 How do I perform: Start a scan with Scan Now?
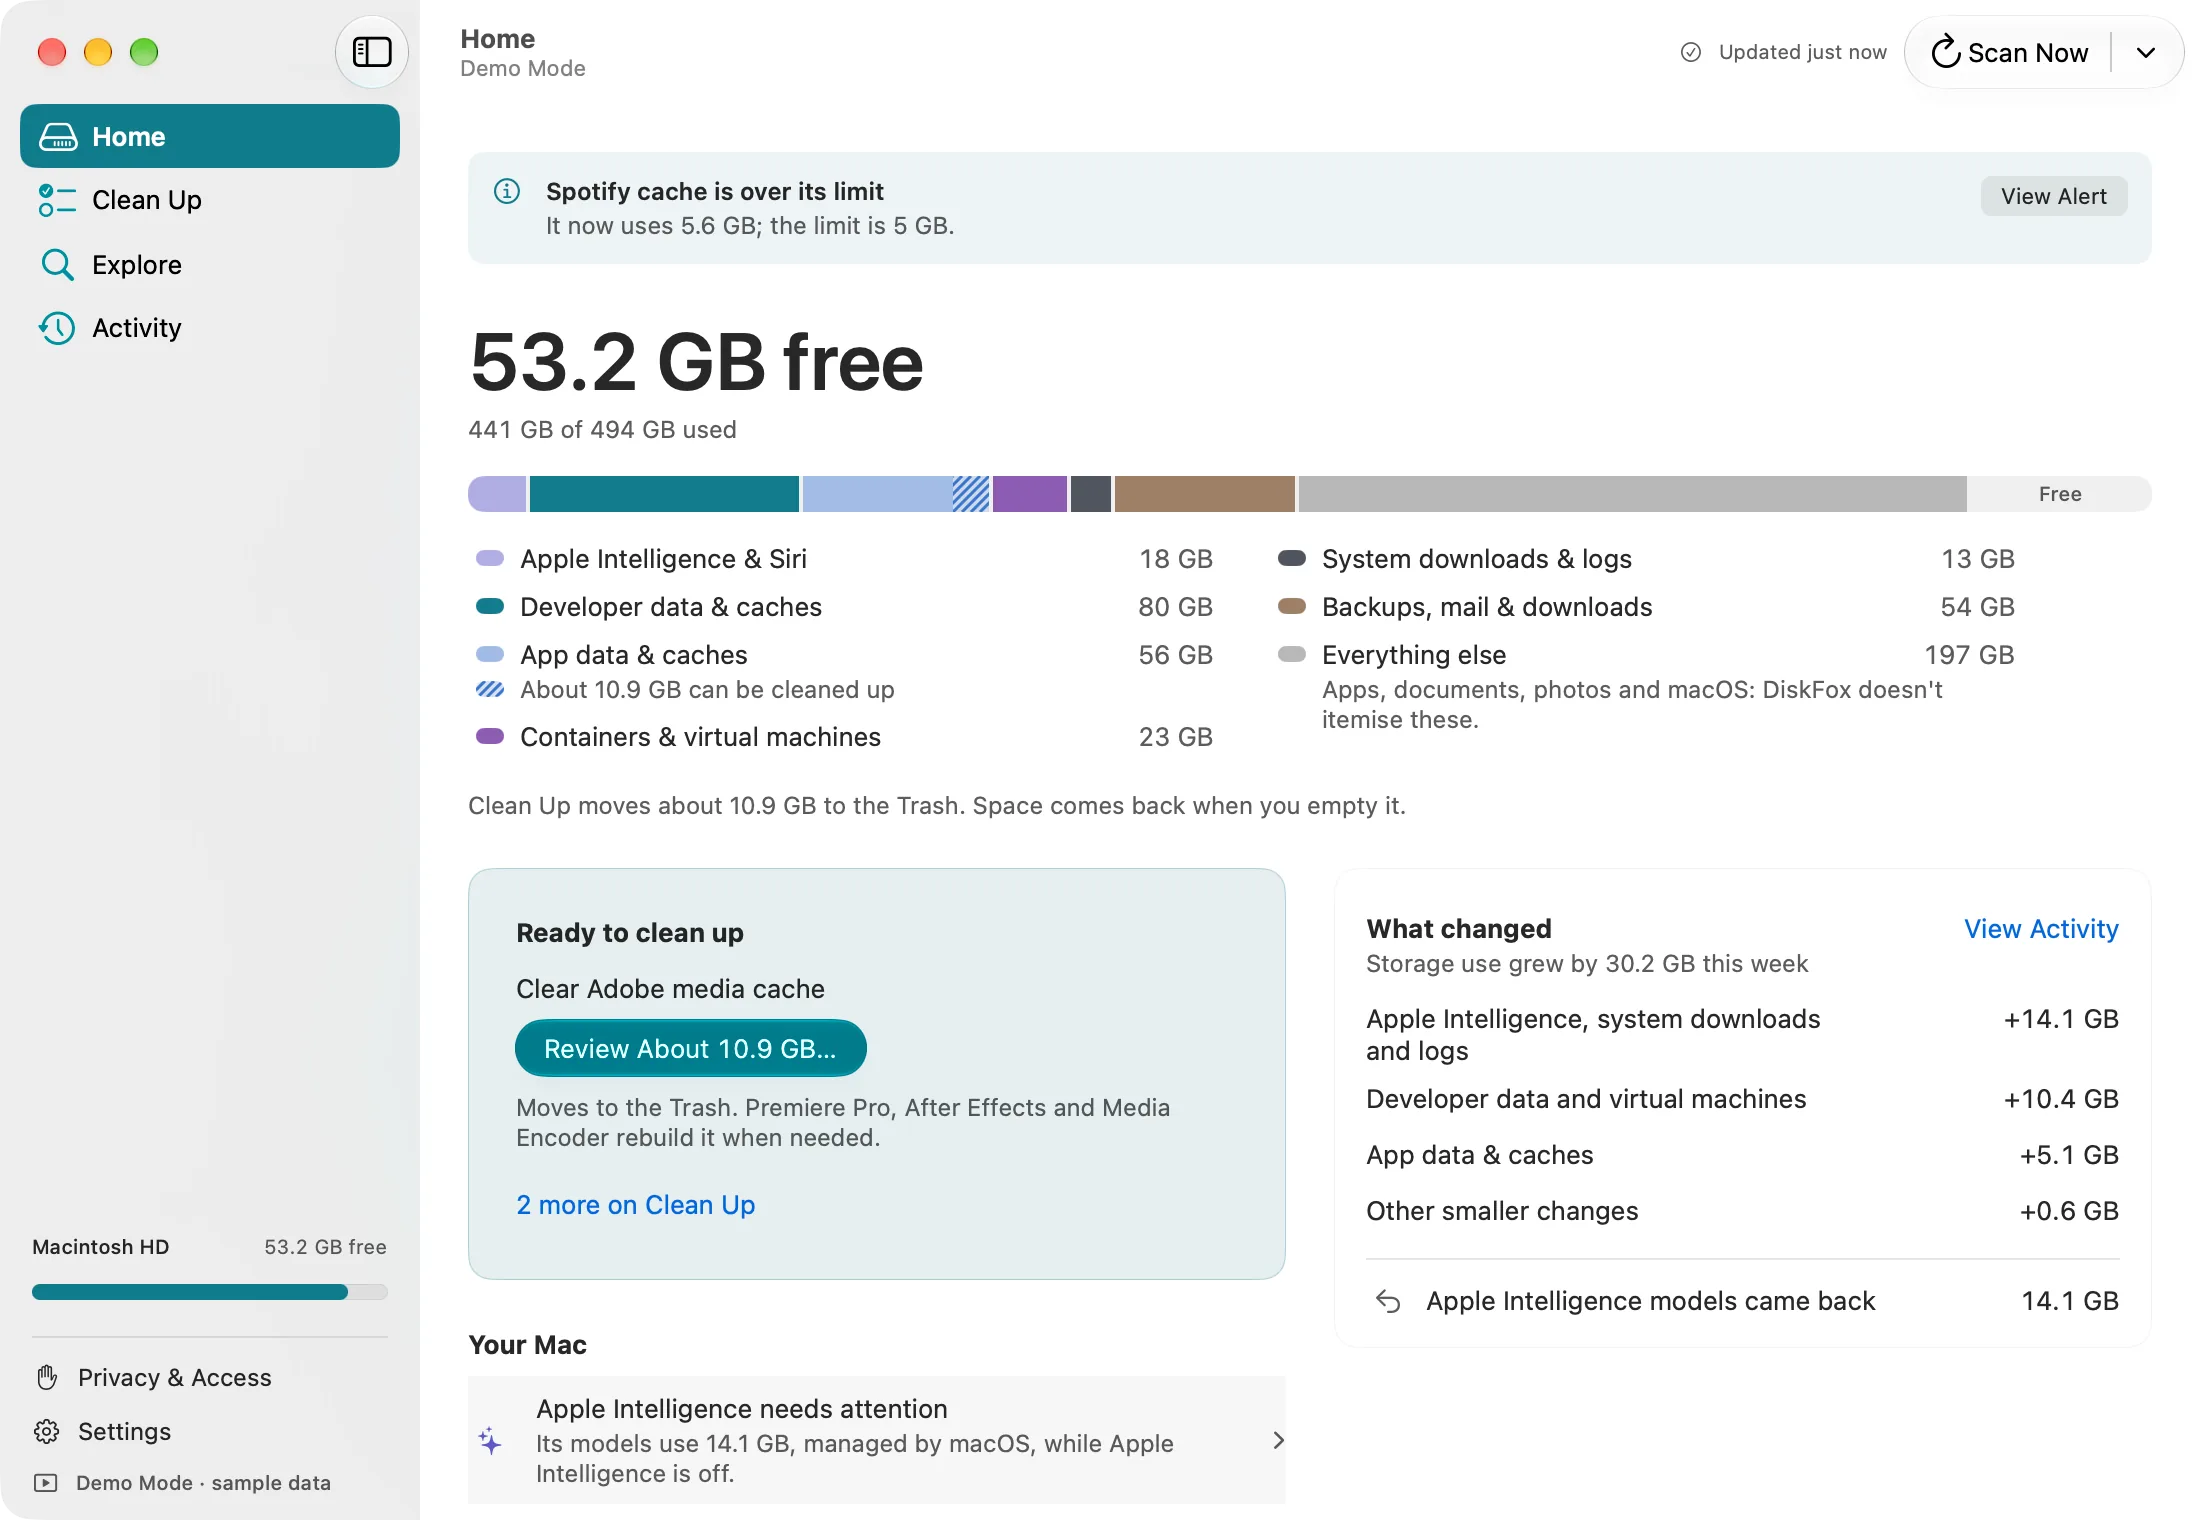(2010, 52)
